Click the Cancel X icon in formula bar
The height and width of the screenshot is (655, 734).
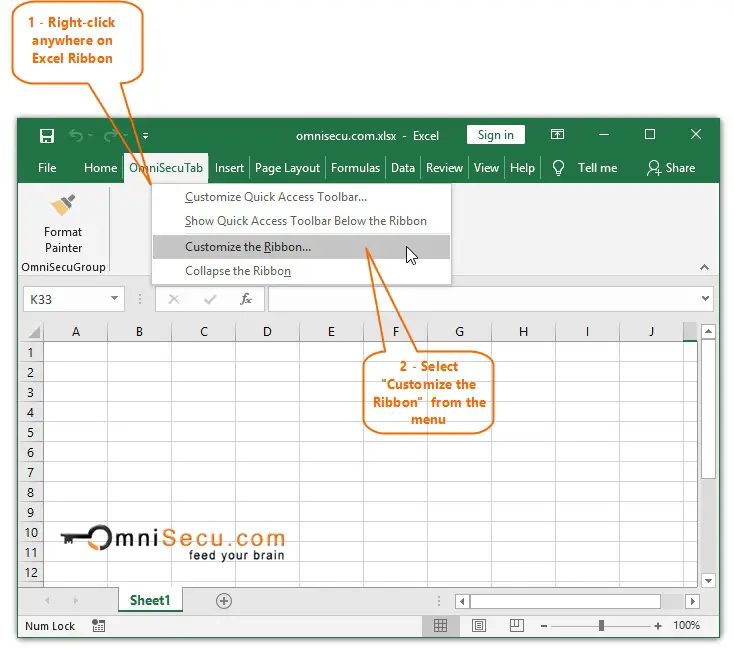tap(174, 299)
